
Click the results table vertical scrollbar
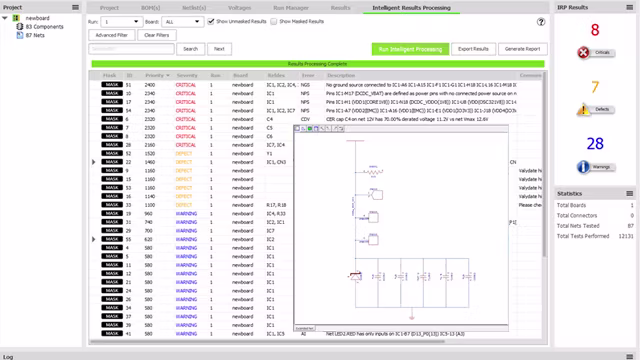tap(544, 164)
